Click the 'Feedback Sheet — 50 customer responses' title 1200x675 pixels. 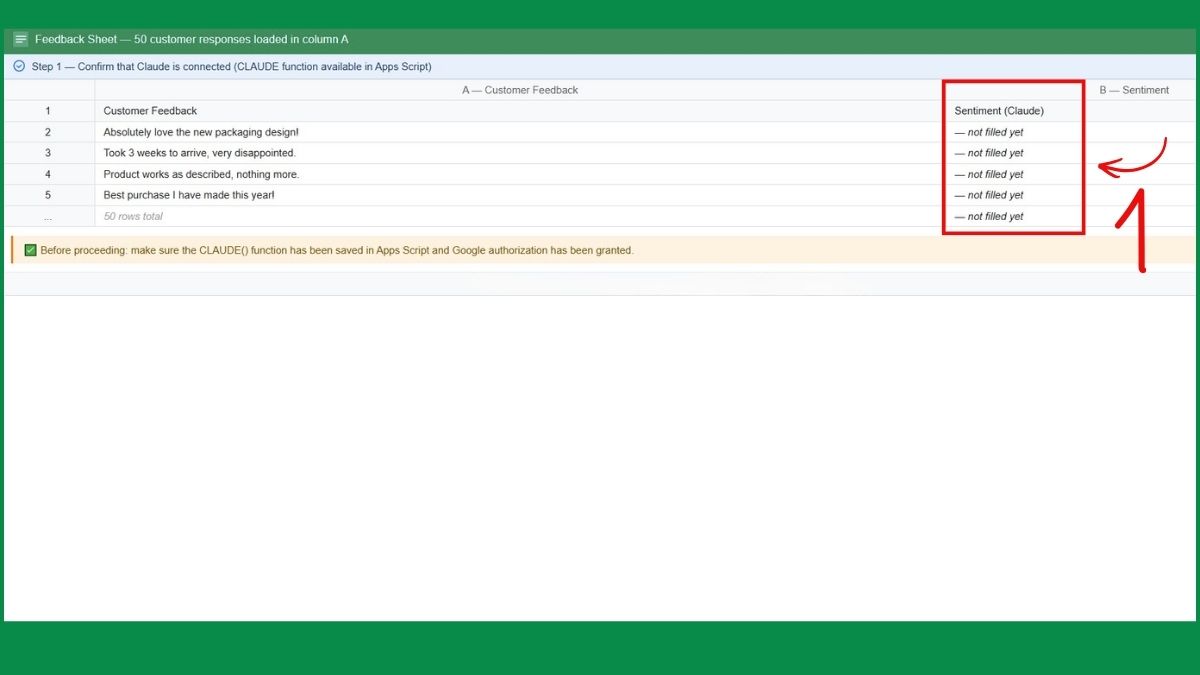[191, 40]
